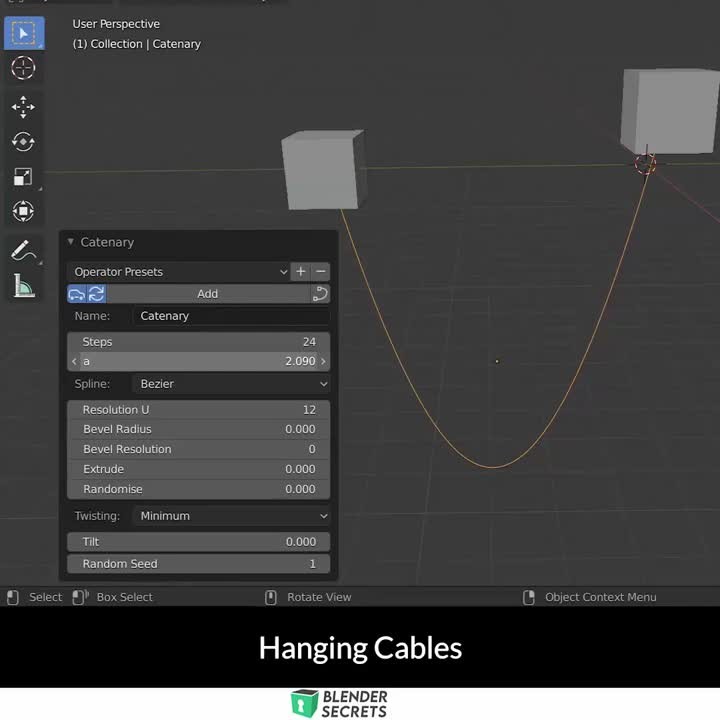Screen dimensions: 720x720
Task: Click the Random Seed field
Action: tap(198, 564)
